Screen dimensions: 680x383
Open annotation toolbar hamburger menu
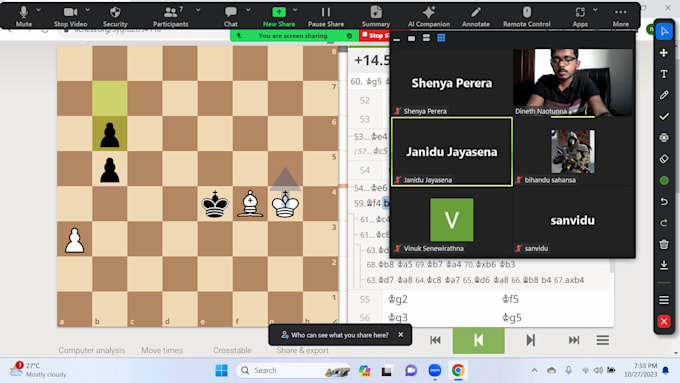[x=664, y=300]
